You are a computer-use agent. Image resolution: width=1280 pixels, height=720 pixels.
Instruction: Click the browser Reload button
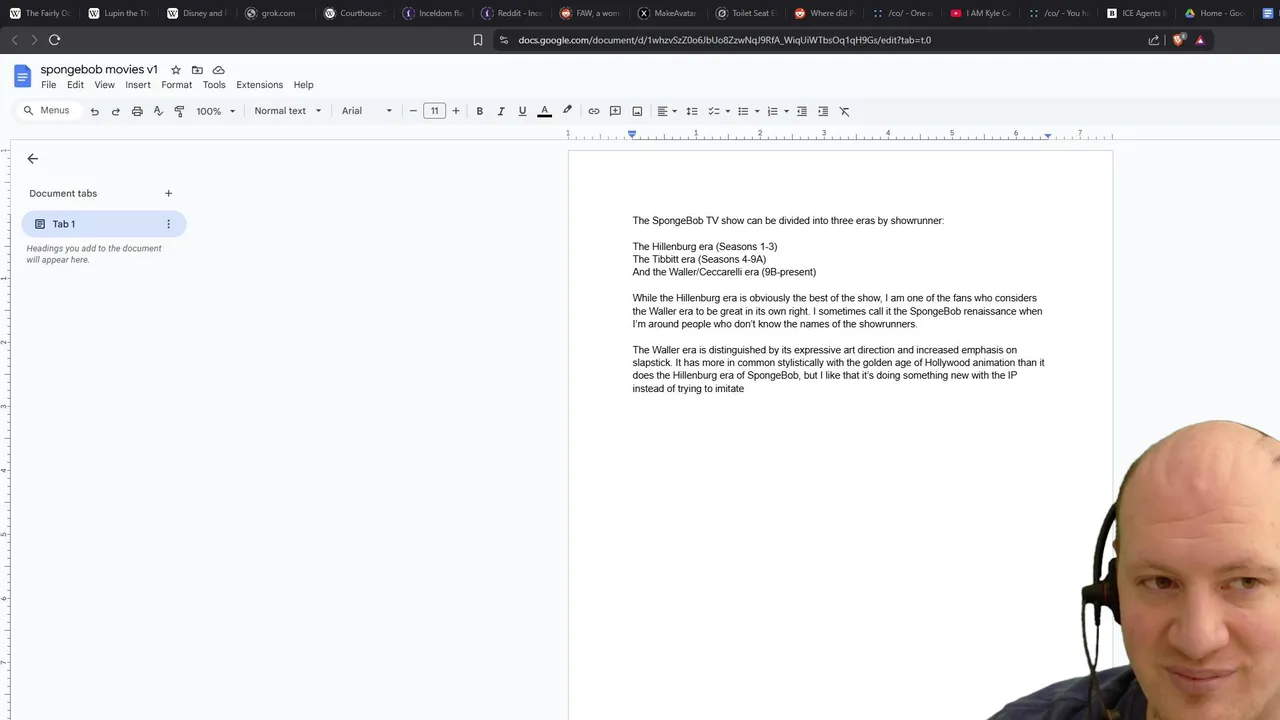54,40
